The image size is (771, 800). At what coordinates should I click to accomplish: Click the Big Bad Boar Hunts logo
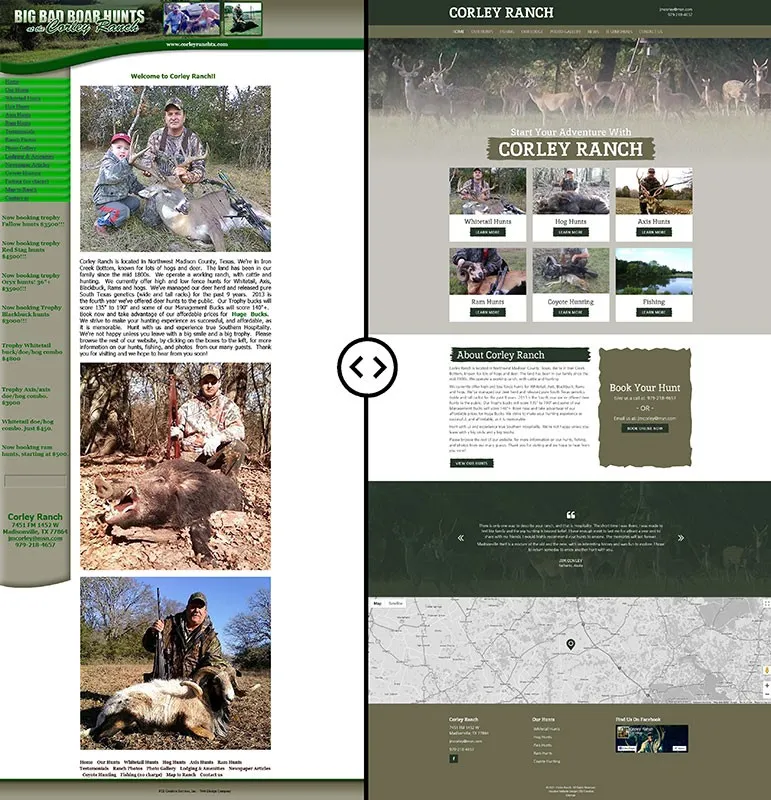[x=80, y=21]
